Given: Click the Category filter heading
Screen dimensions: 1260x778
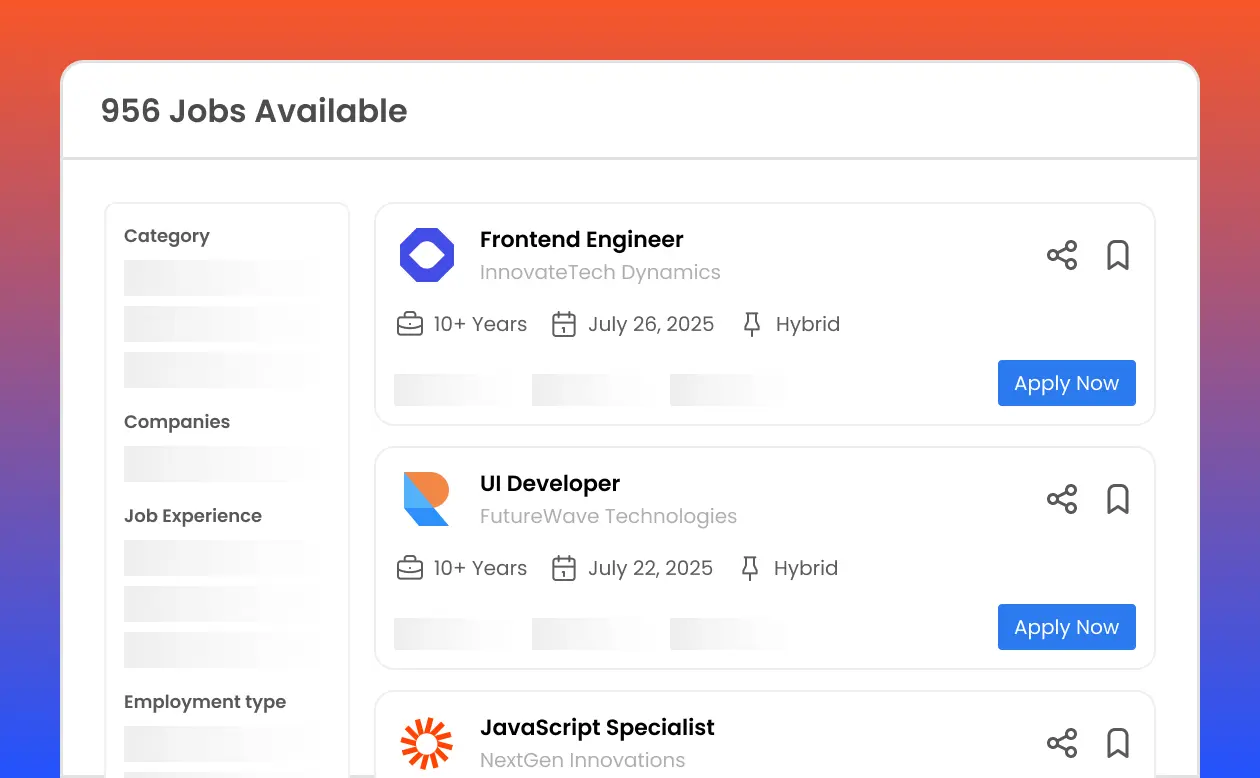Looking at the screenshot, I should pos(167,236).
